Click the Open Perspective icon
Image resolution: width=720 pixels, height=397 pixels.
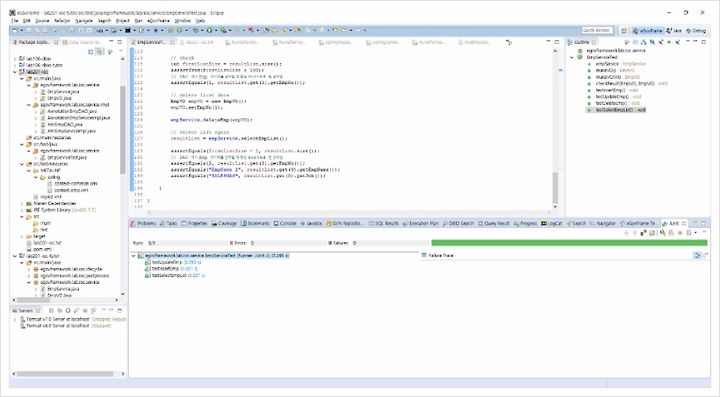click(x=624, y=31)
